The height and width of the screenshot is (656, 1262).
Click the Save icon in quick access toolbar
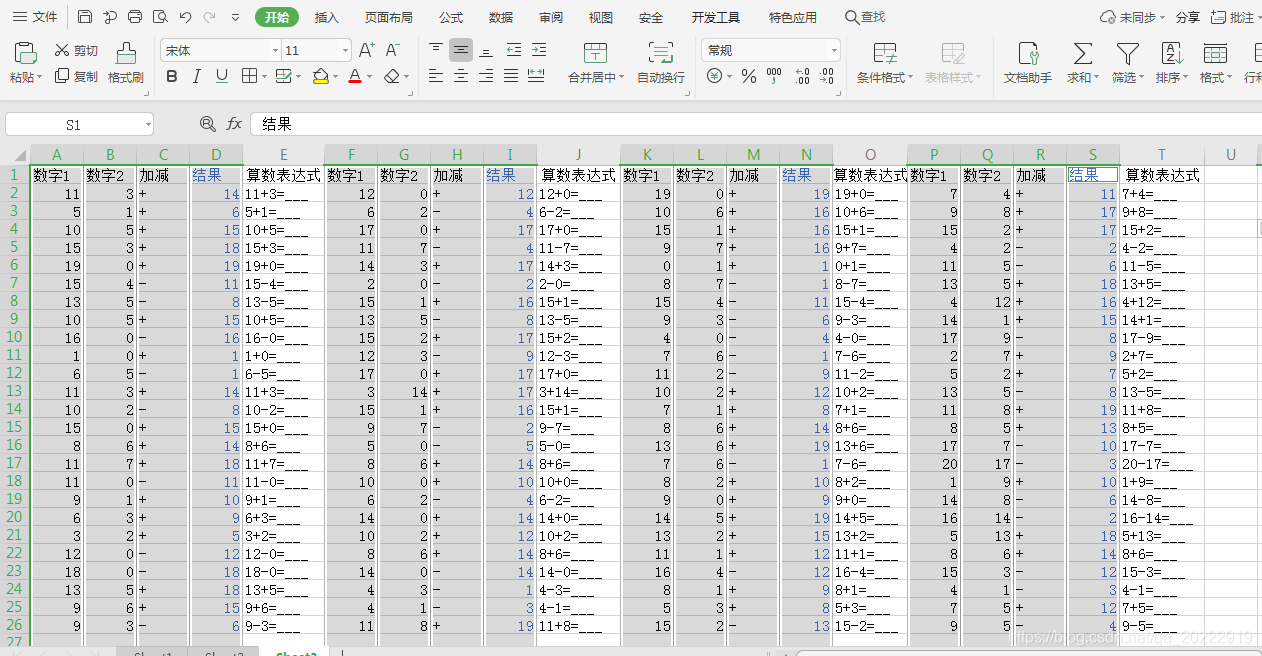(x=85, y=17)
